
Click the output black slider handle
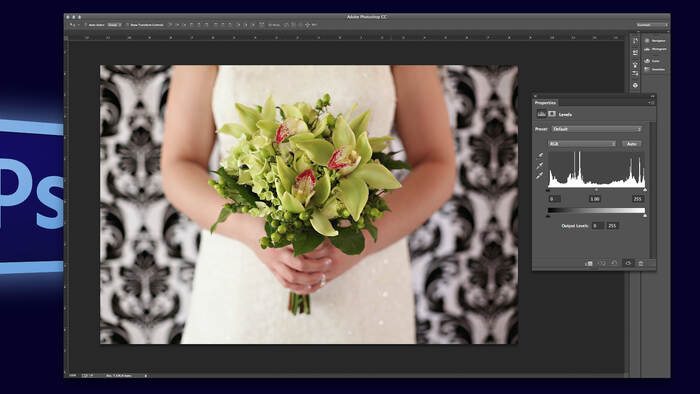[548, 216]
